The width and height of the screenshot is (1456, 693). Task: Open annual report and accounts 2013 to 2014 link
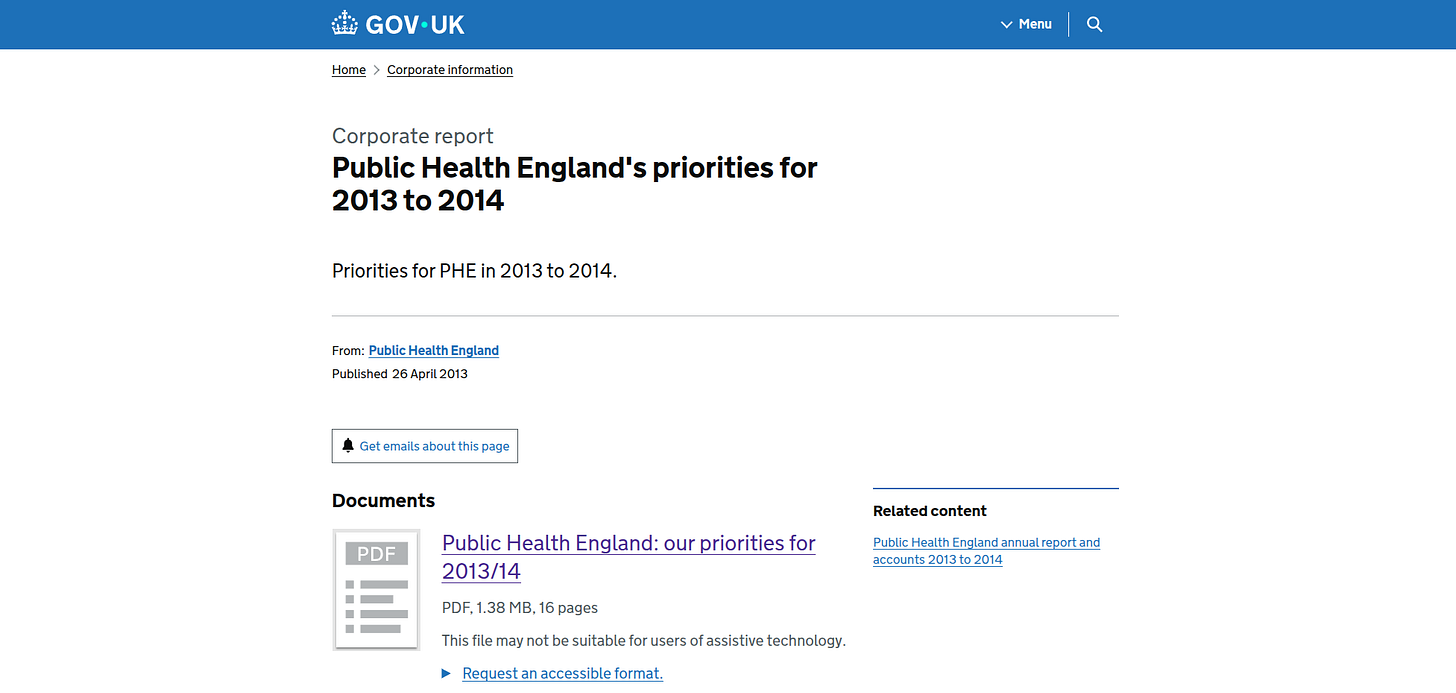[986, 551]
